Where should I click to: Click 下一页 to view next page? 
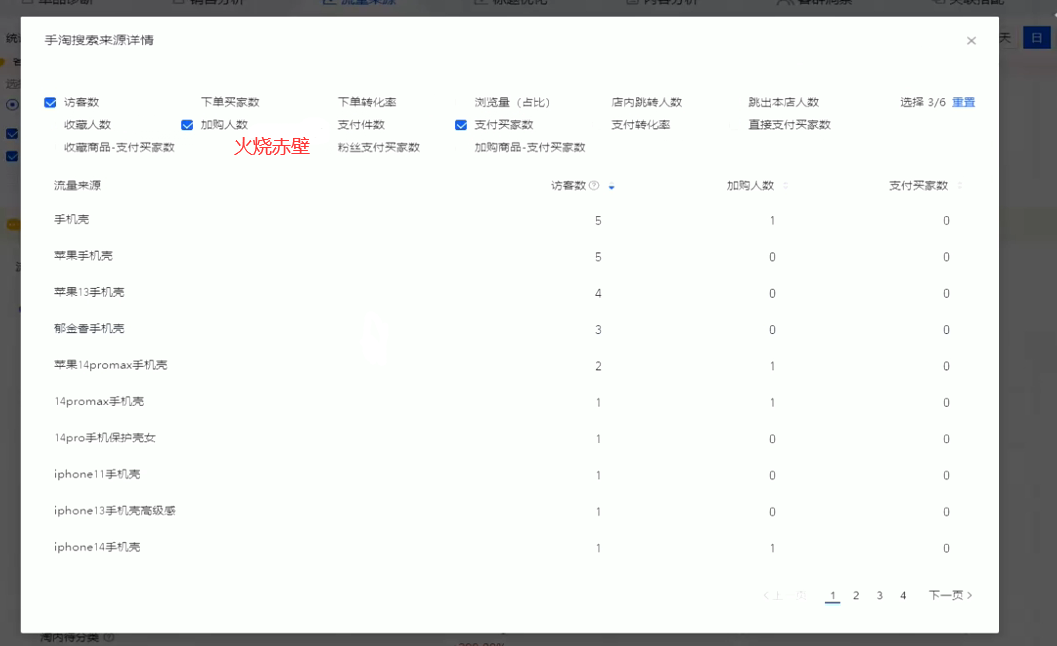pos(950,595)
